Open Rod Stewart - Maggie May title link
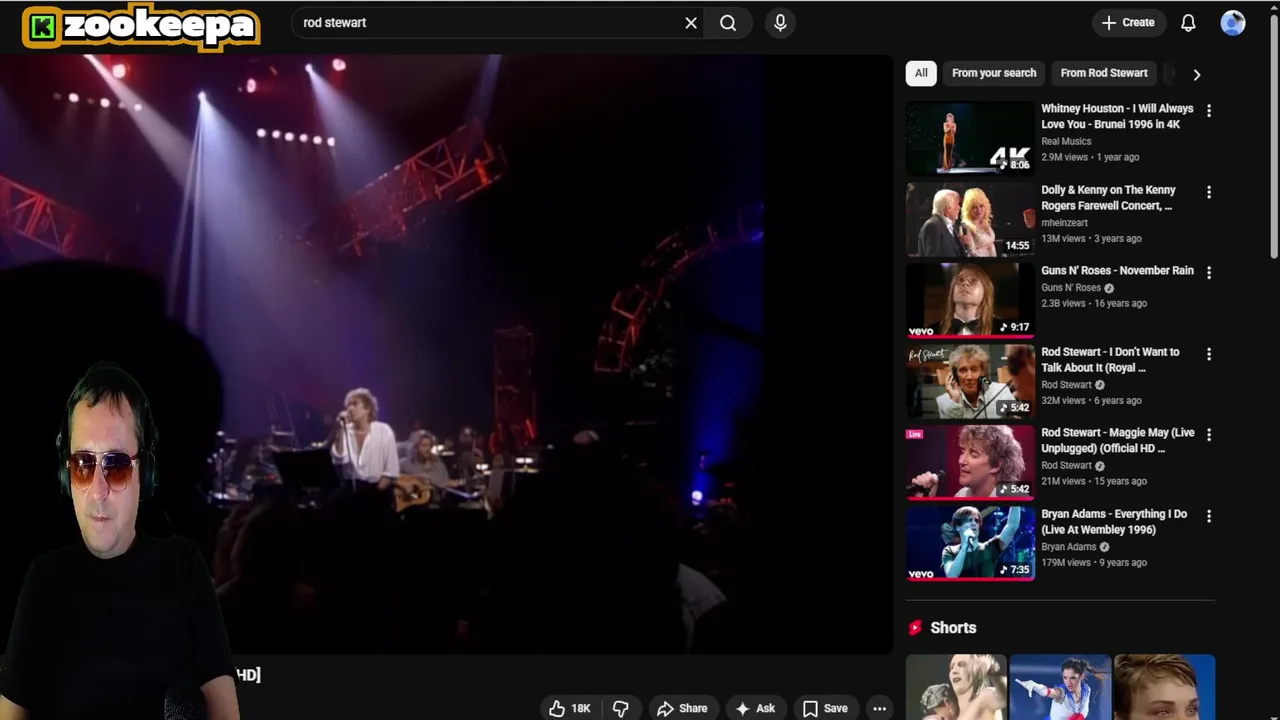 click(1117, 440)
